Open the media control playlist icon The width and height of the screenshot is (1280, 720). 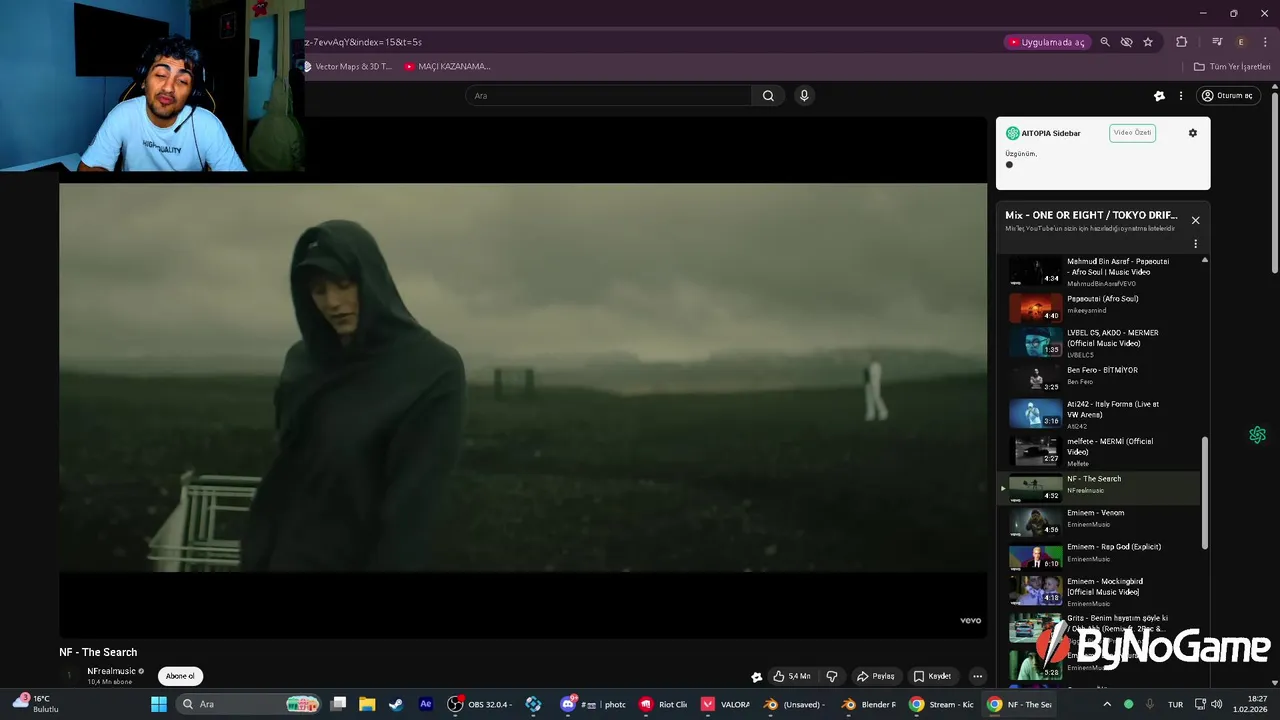click(1217, 42)
